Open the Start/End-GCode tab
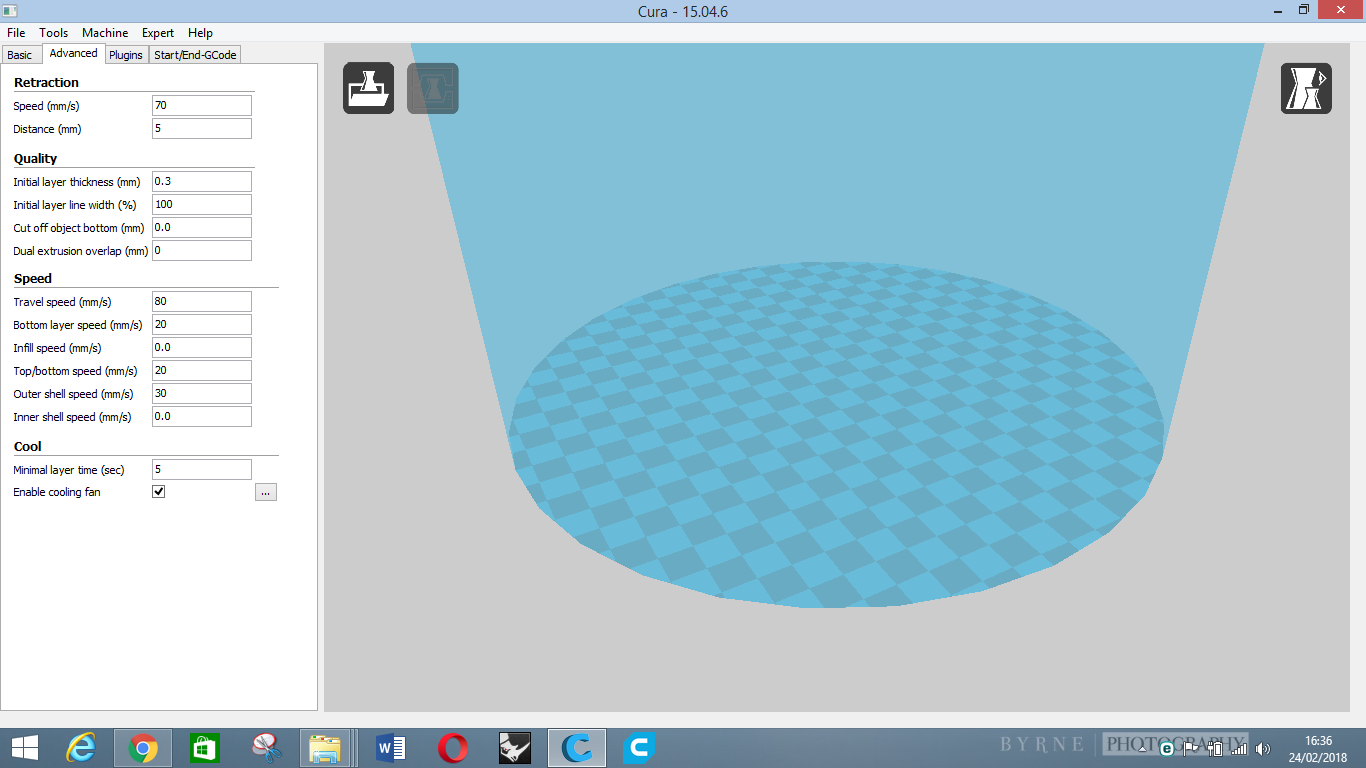 coord(195,55)
